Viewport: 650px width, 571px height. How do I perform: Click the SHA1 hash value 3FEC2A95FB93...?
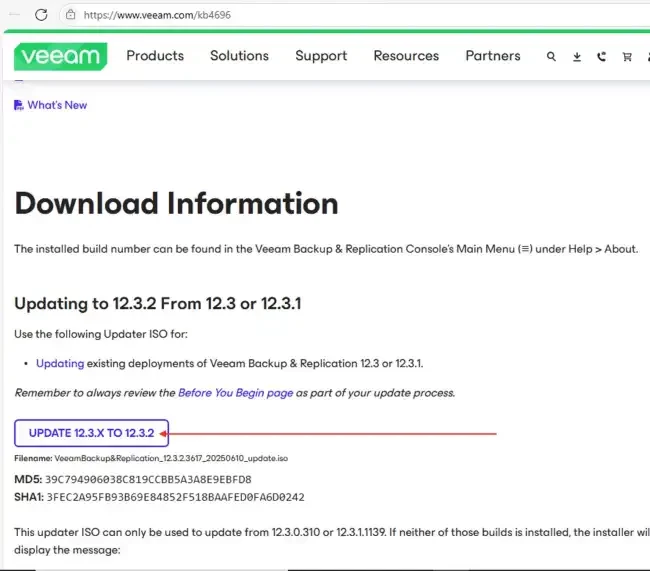coord(175,497)
